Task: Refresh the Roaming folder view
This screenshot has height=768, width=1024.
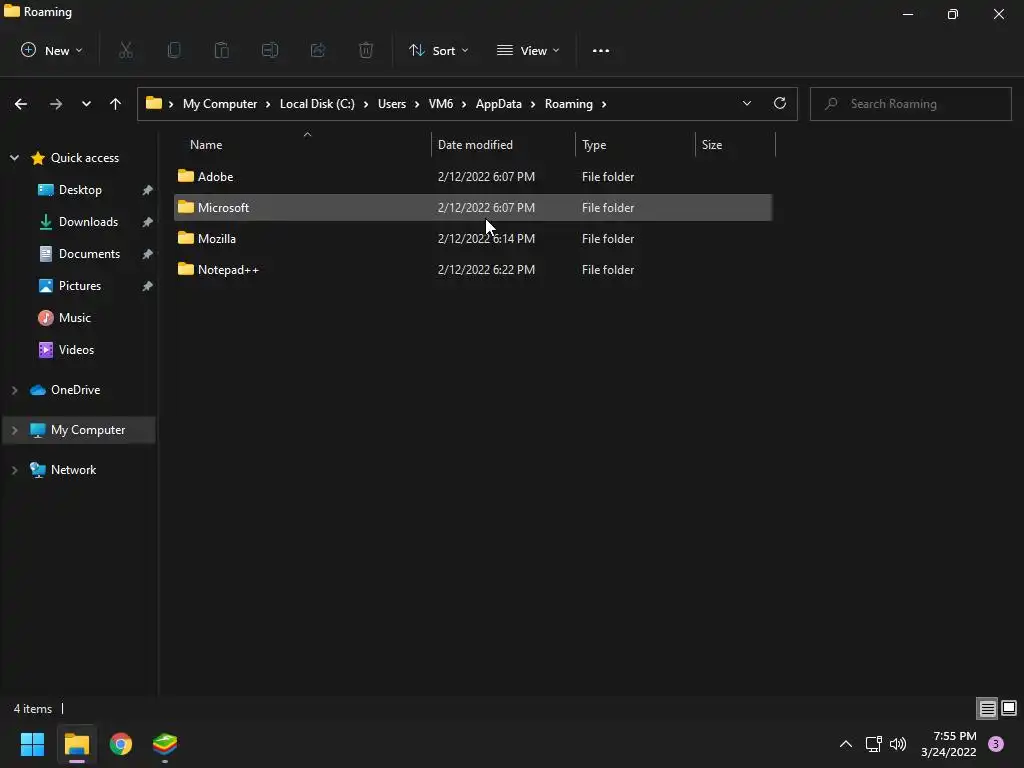Action: pyautogui.click(x=780, y=103)
